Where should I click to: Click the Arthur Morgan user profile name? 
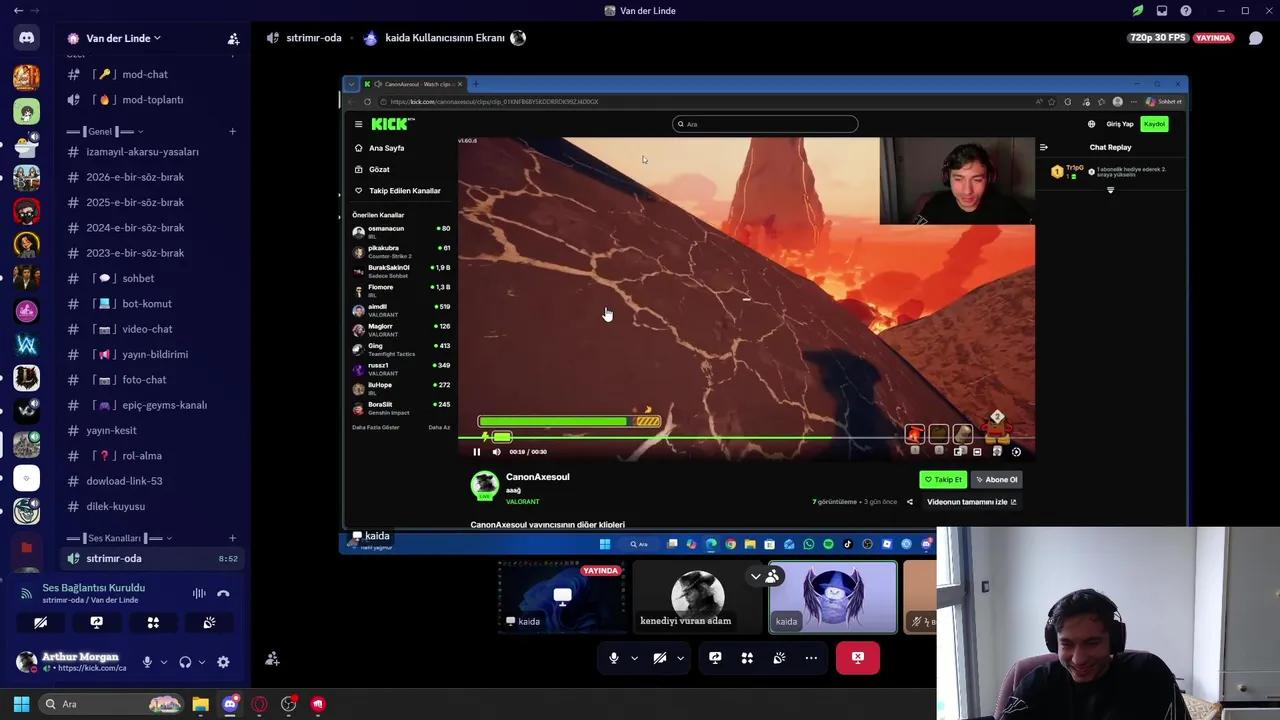coord(80,657)
